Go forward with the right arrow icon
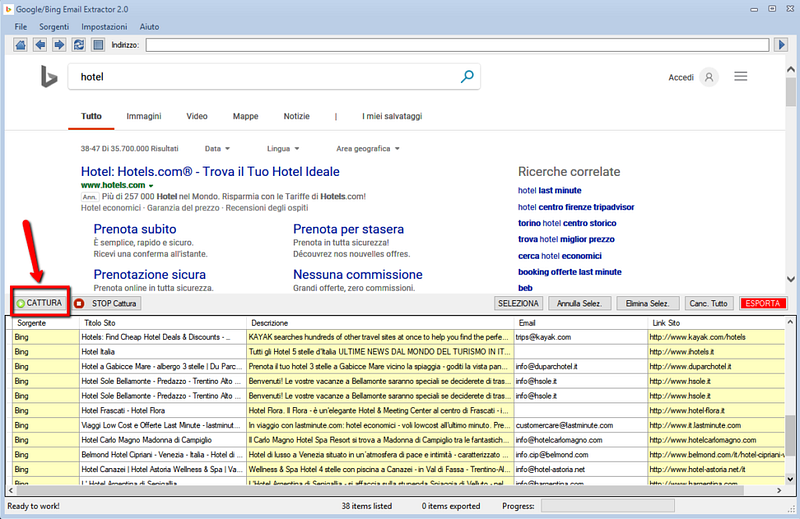 click(x=60, y=45)
